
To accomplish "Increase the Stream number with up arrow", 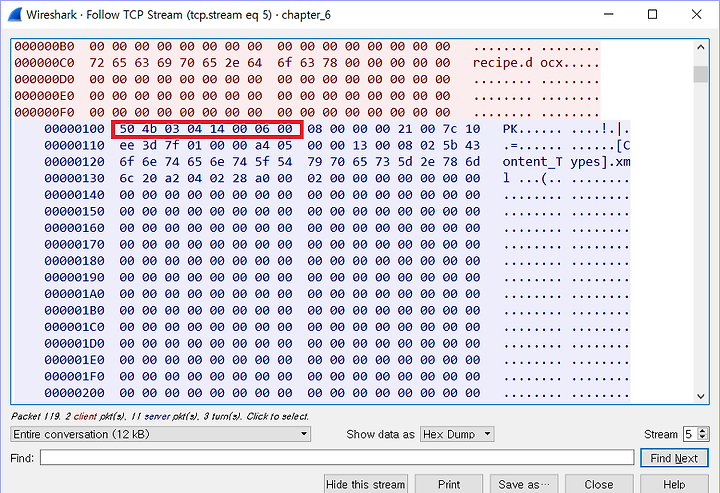I will pyautogui.click(x=703, y=431).
